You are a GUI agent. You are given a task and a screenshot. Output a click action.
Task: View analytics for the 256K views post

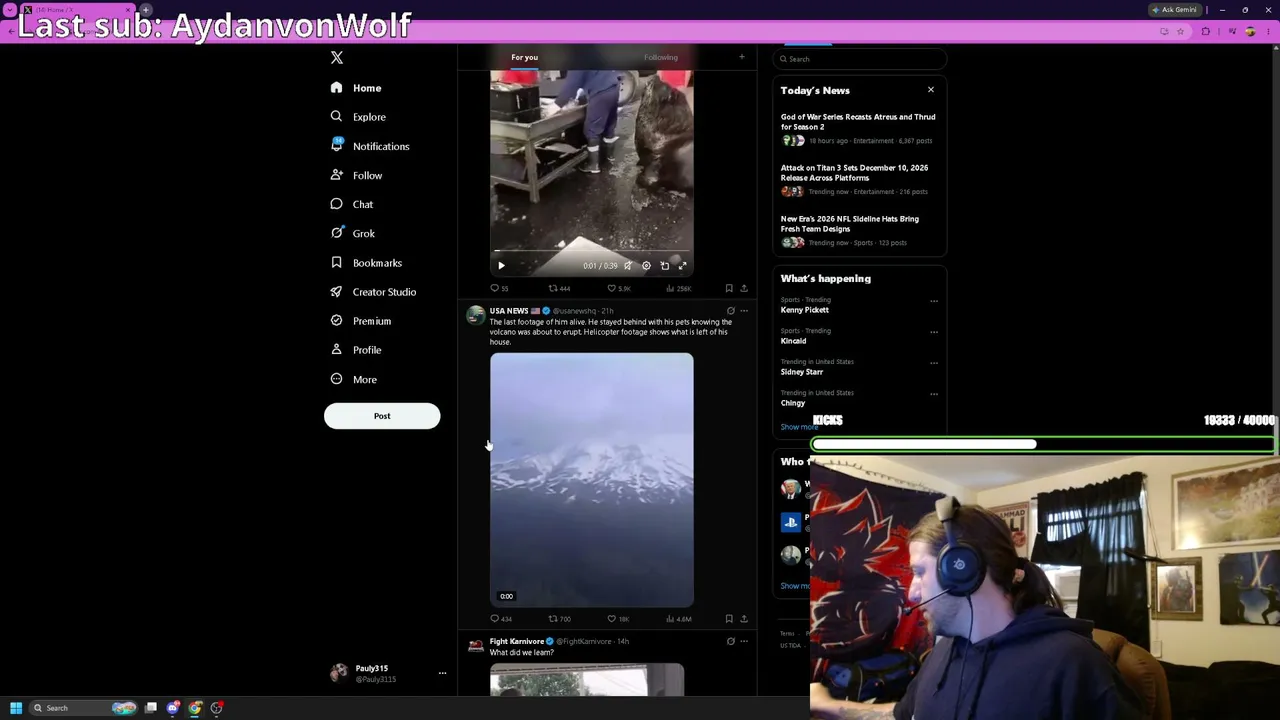tap(678, 289)
